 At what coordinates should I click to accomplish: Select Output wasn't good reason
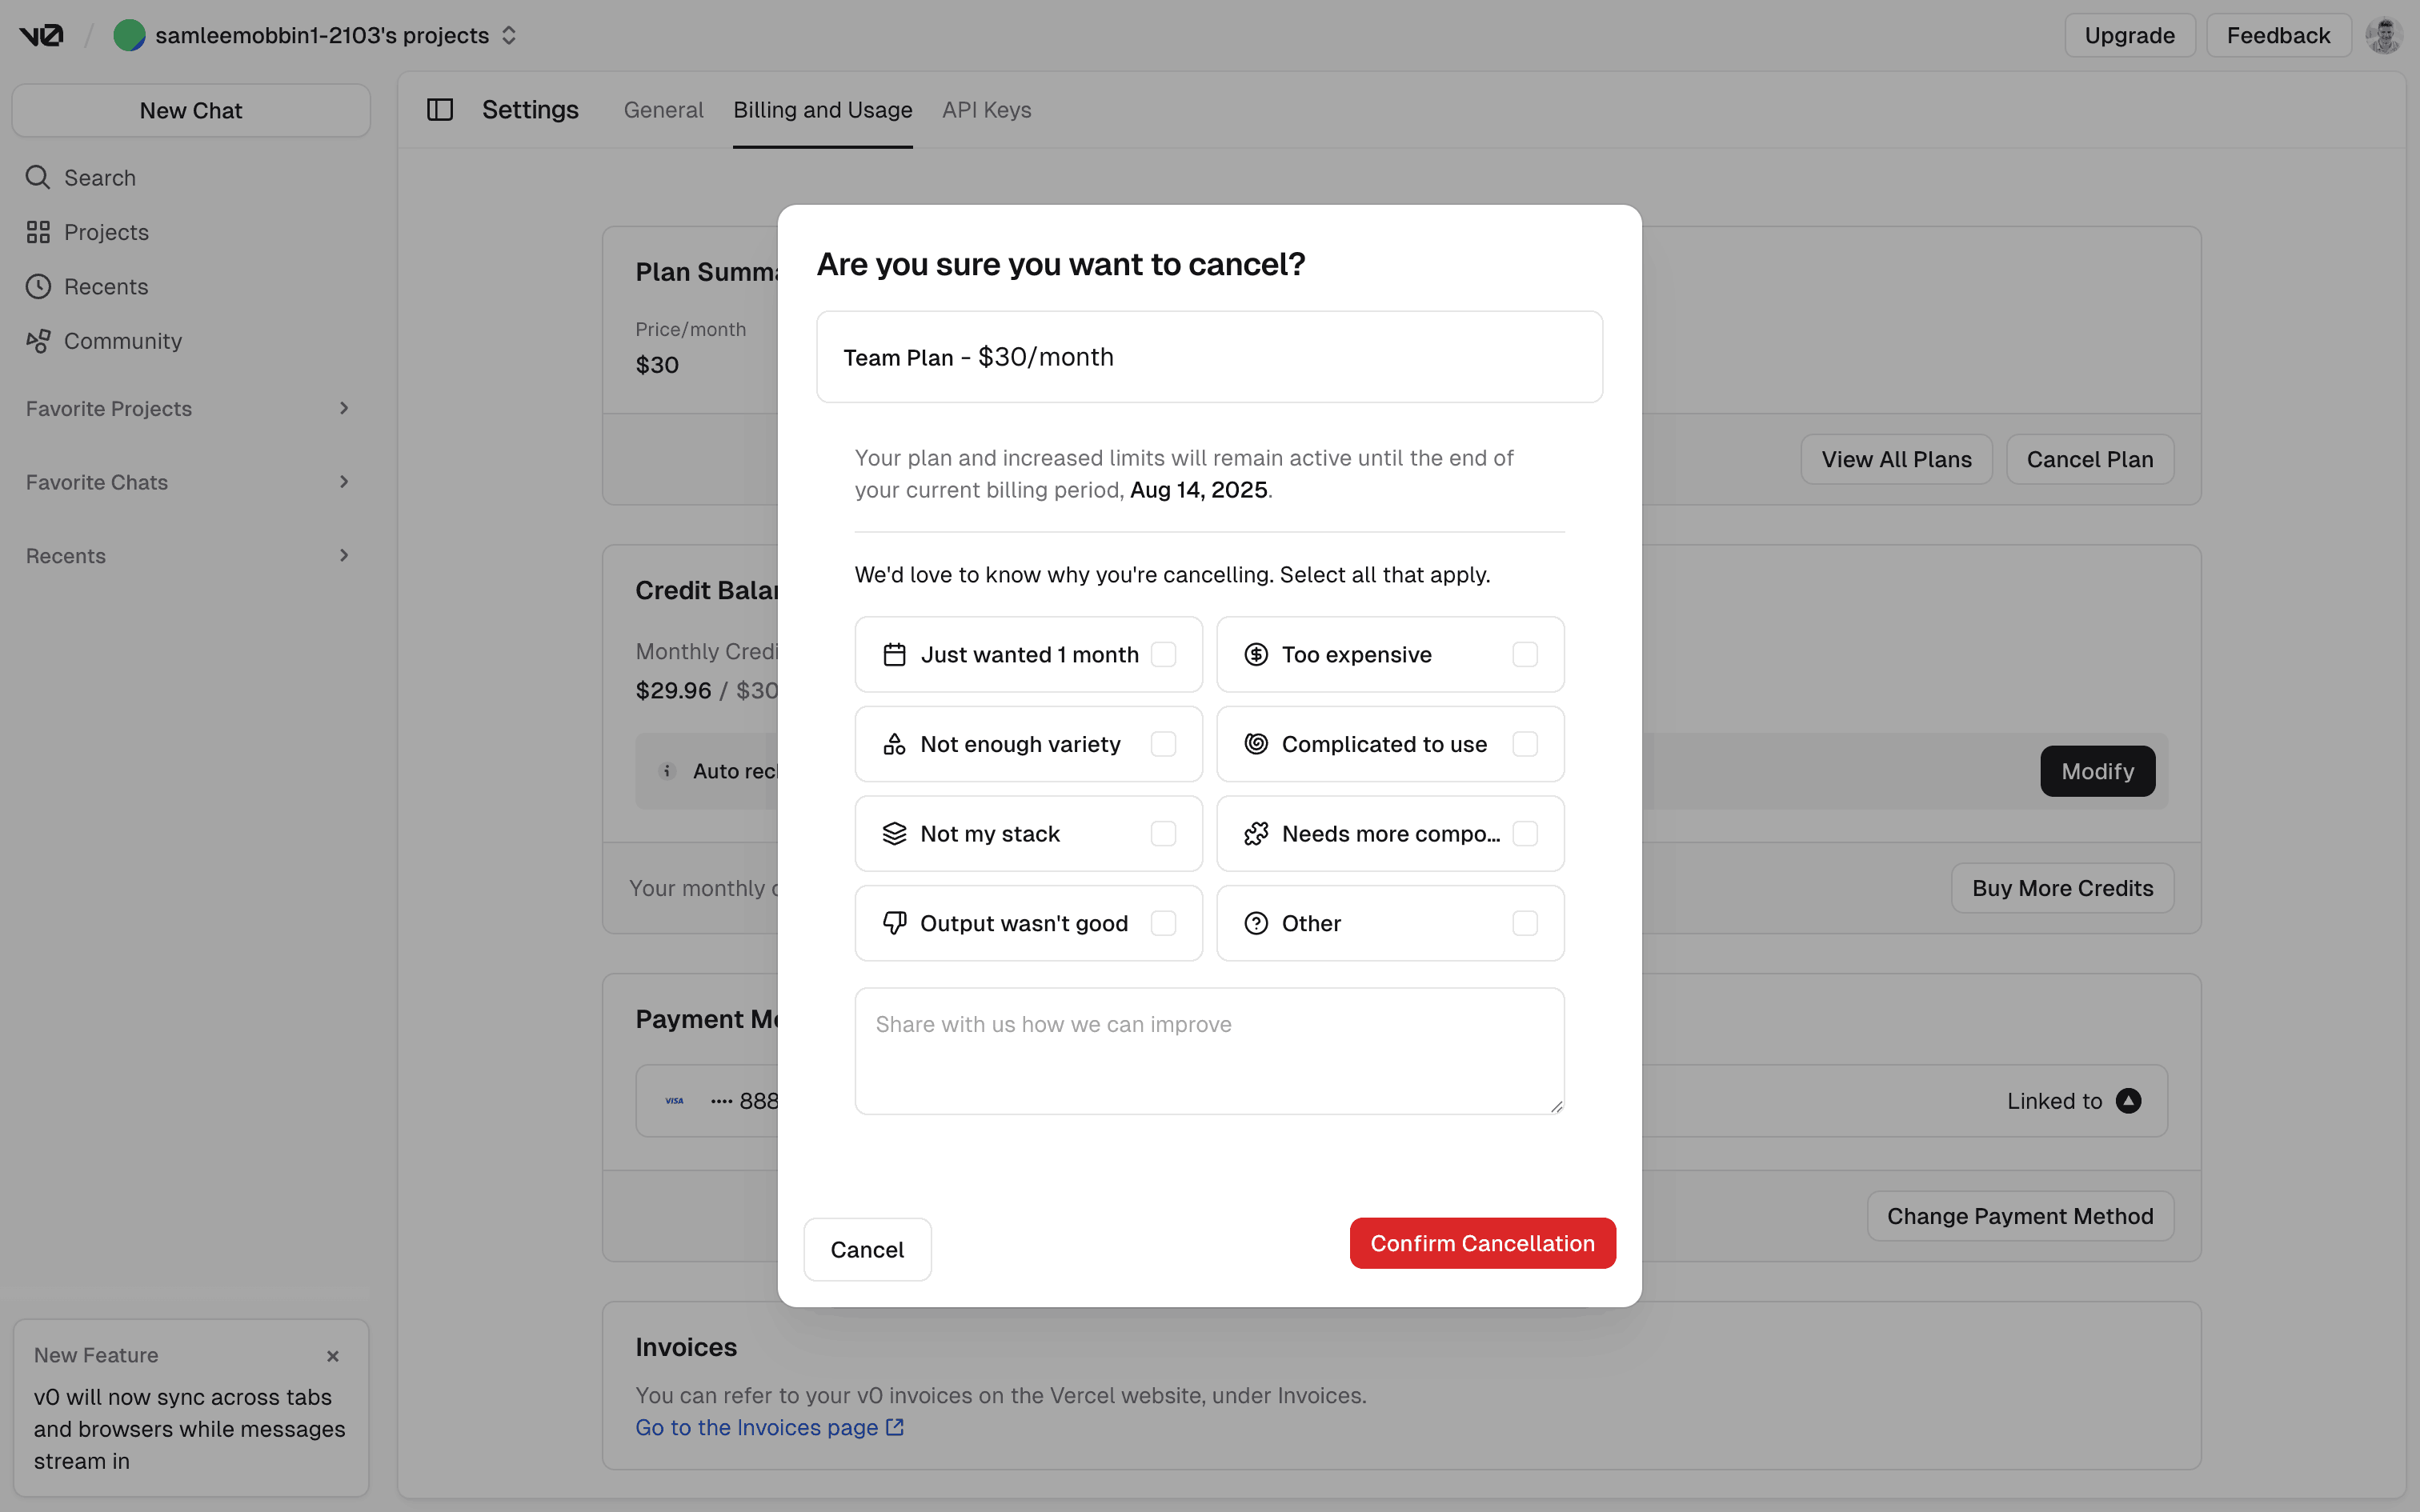(1163, 923)
